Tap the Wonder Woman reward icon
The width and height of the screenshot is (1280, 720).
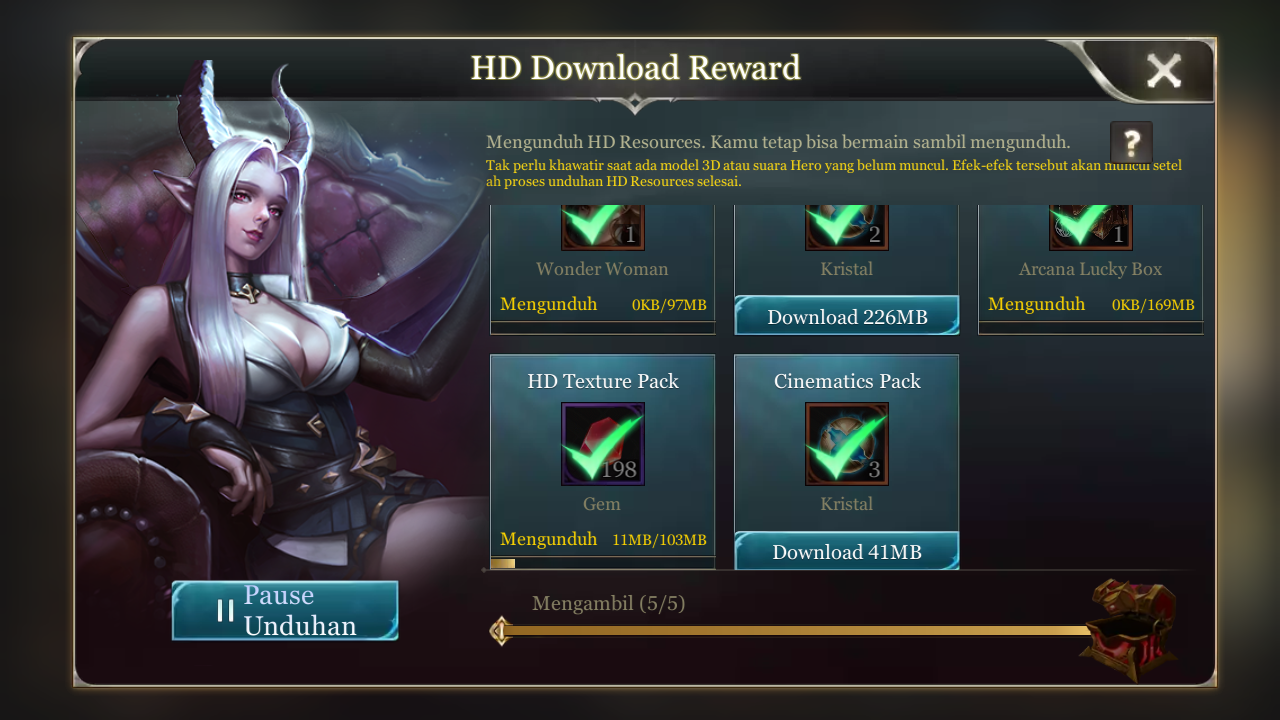pyautogui.click(x=603, y=227)
